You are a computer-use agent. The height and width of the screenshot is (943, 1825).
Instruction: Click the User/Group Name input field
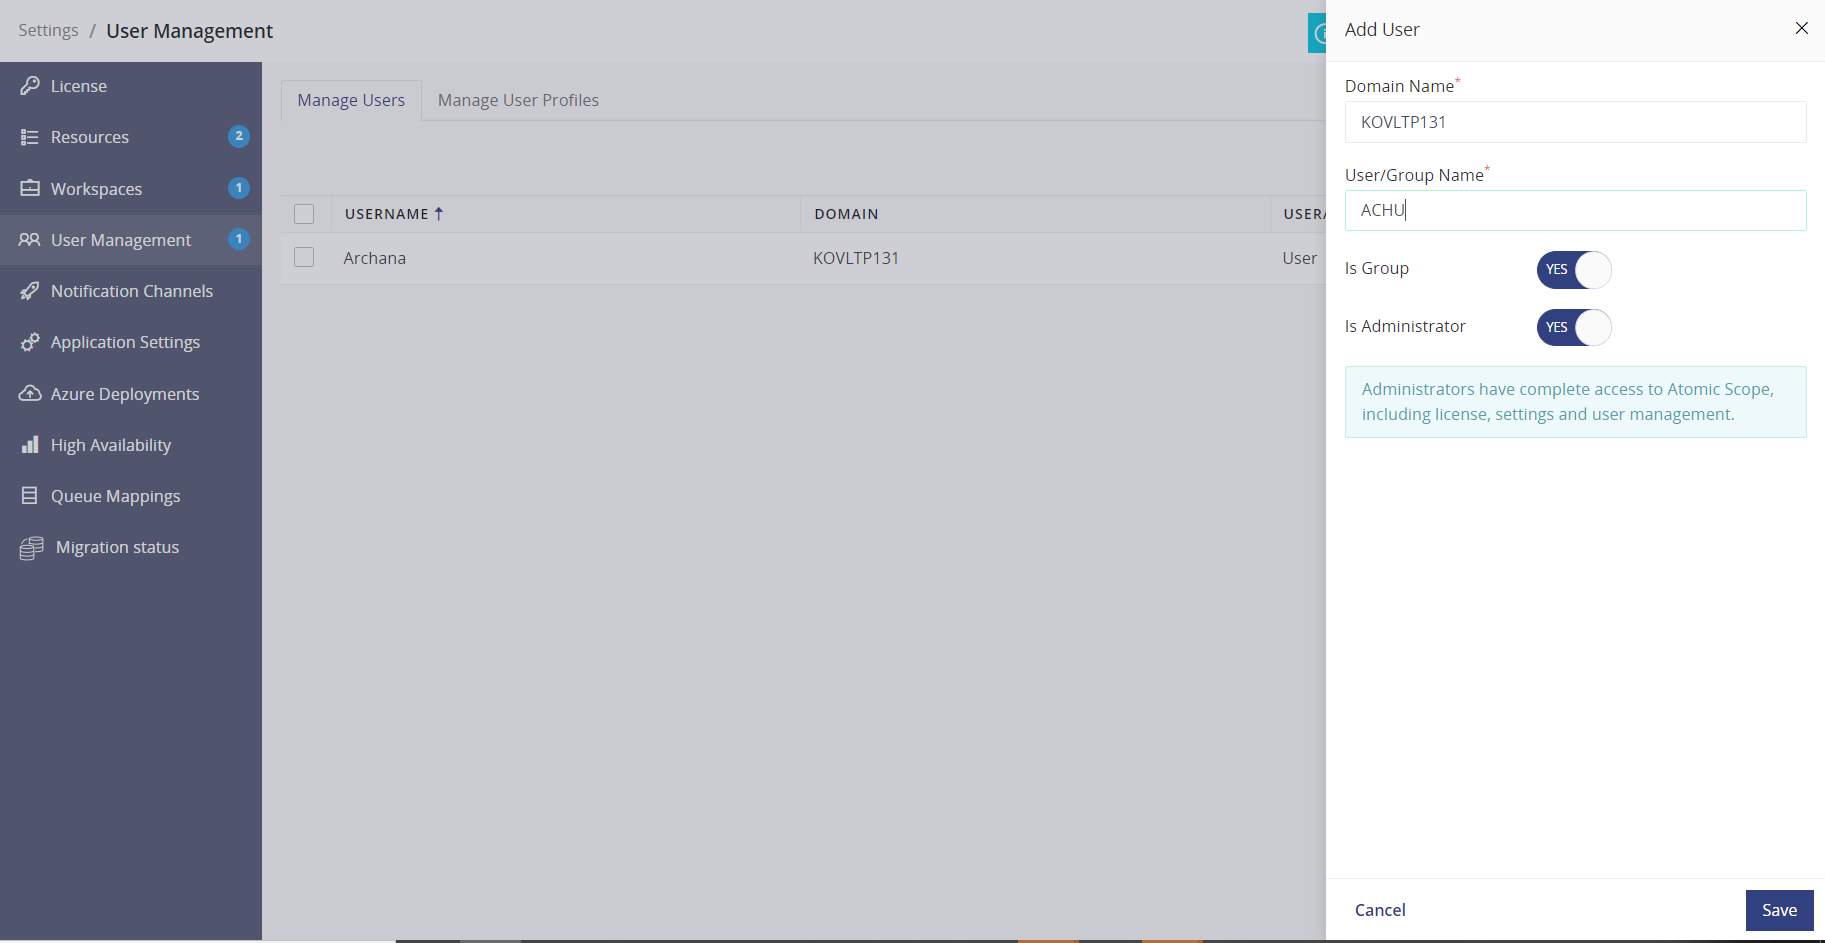(1575, 210)
